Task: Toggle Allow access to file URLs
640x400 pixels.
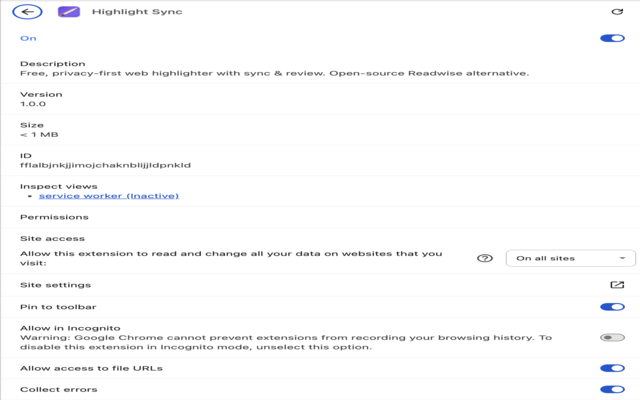Action: (x=612, y=368)
